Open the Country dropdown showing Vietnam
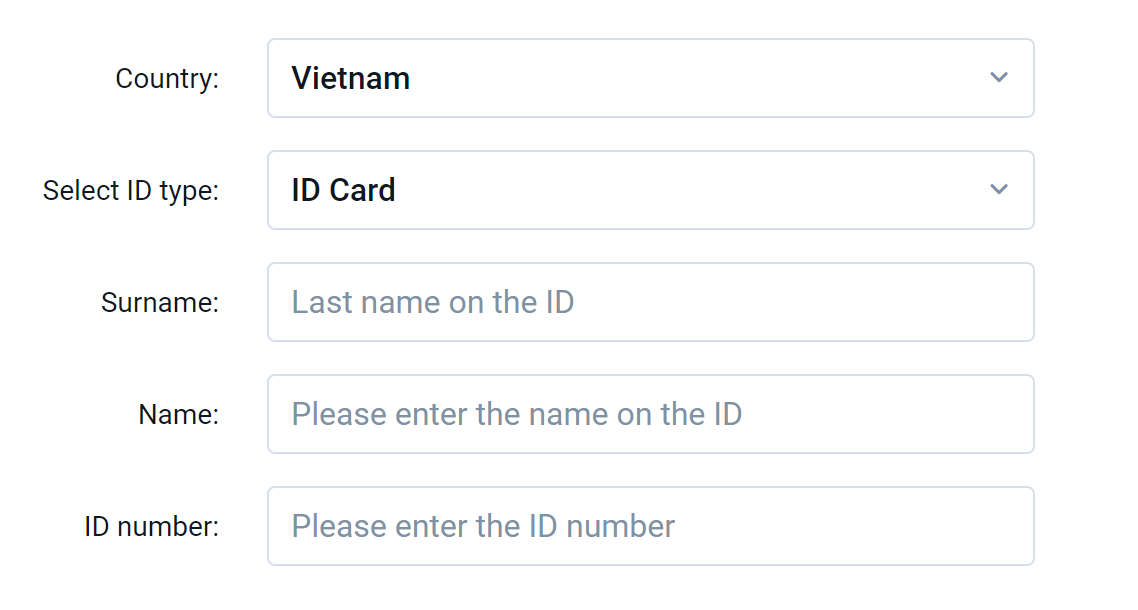Image resolution: width=1138 pixels, height=610 pixels. pyautogui.click(x=650, y=78)
